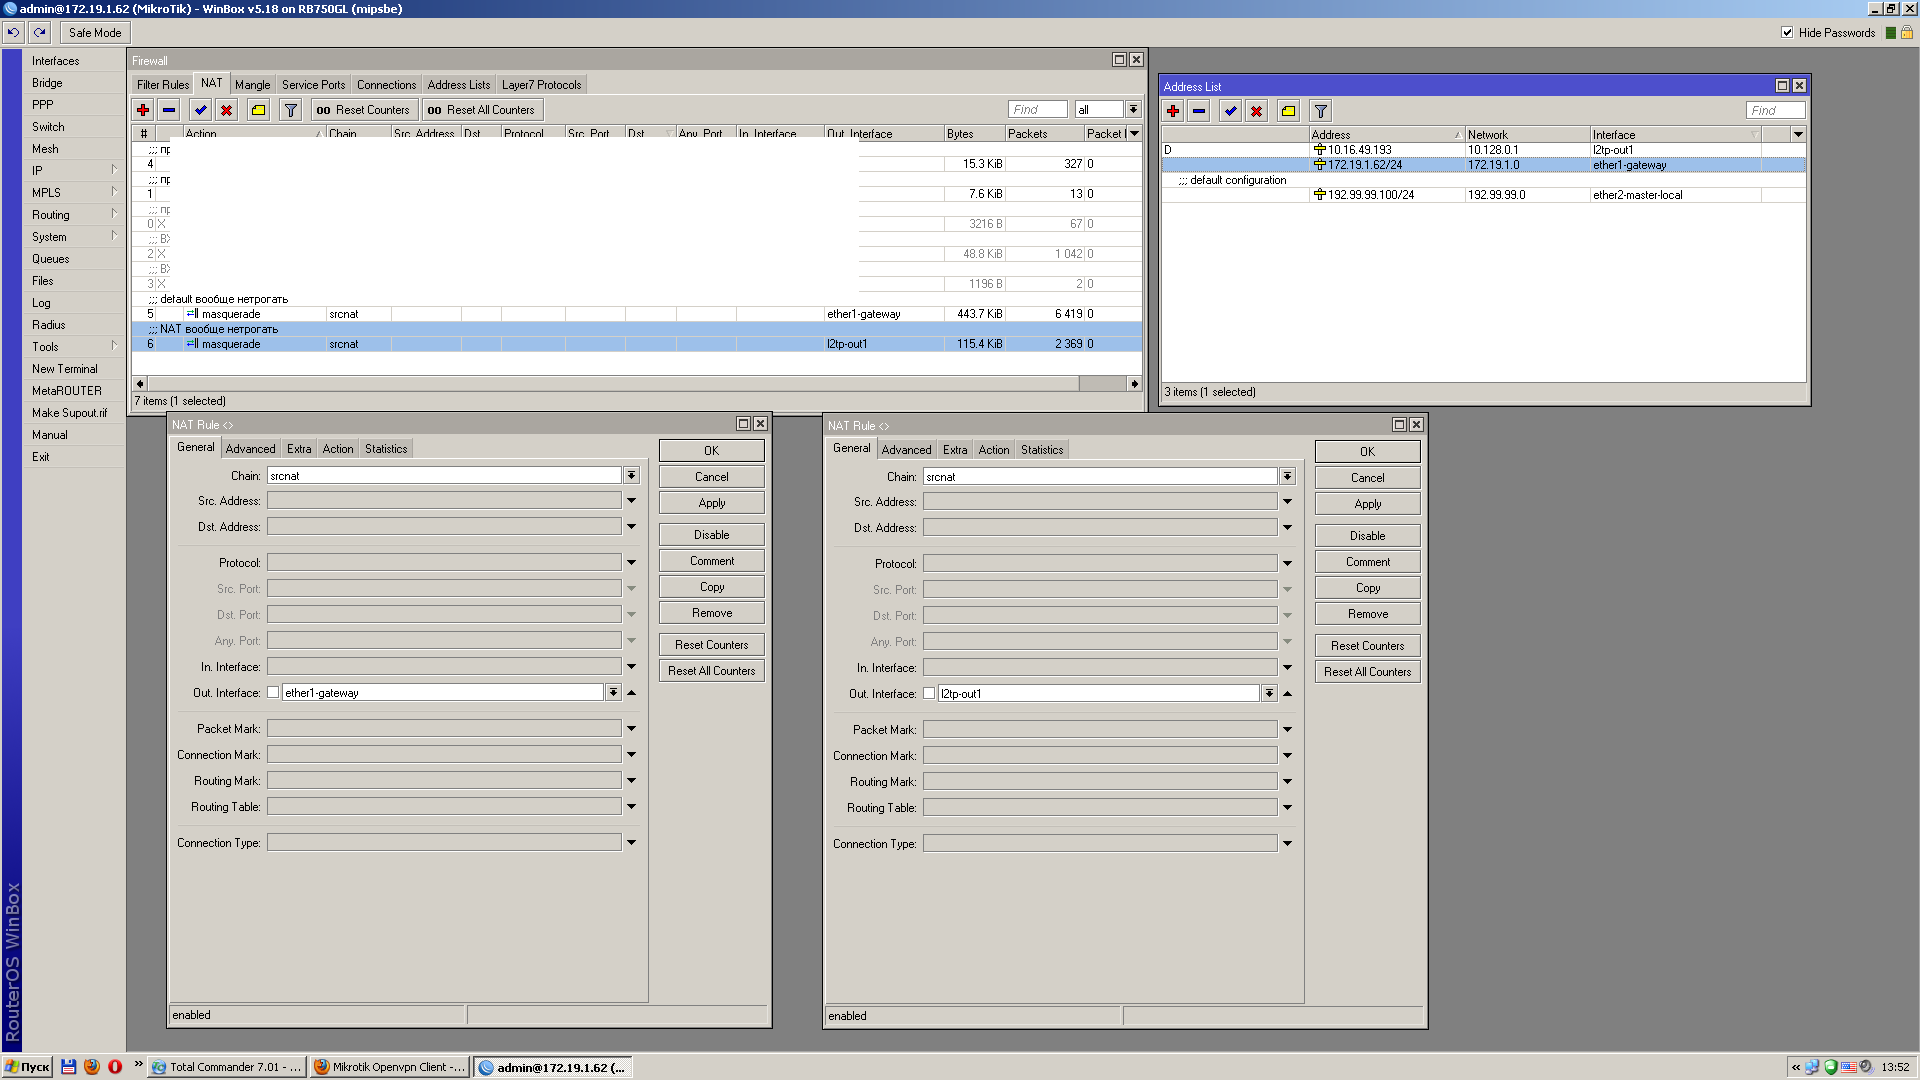
Task: Switch to the Mangle tab
Action: (x=252, y=85)
